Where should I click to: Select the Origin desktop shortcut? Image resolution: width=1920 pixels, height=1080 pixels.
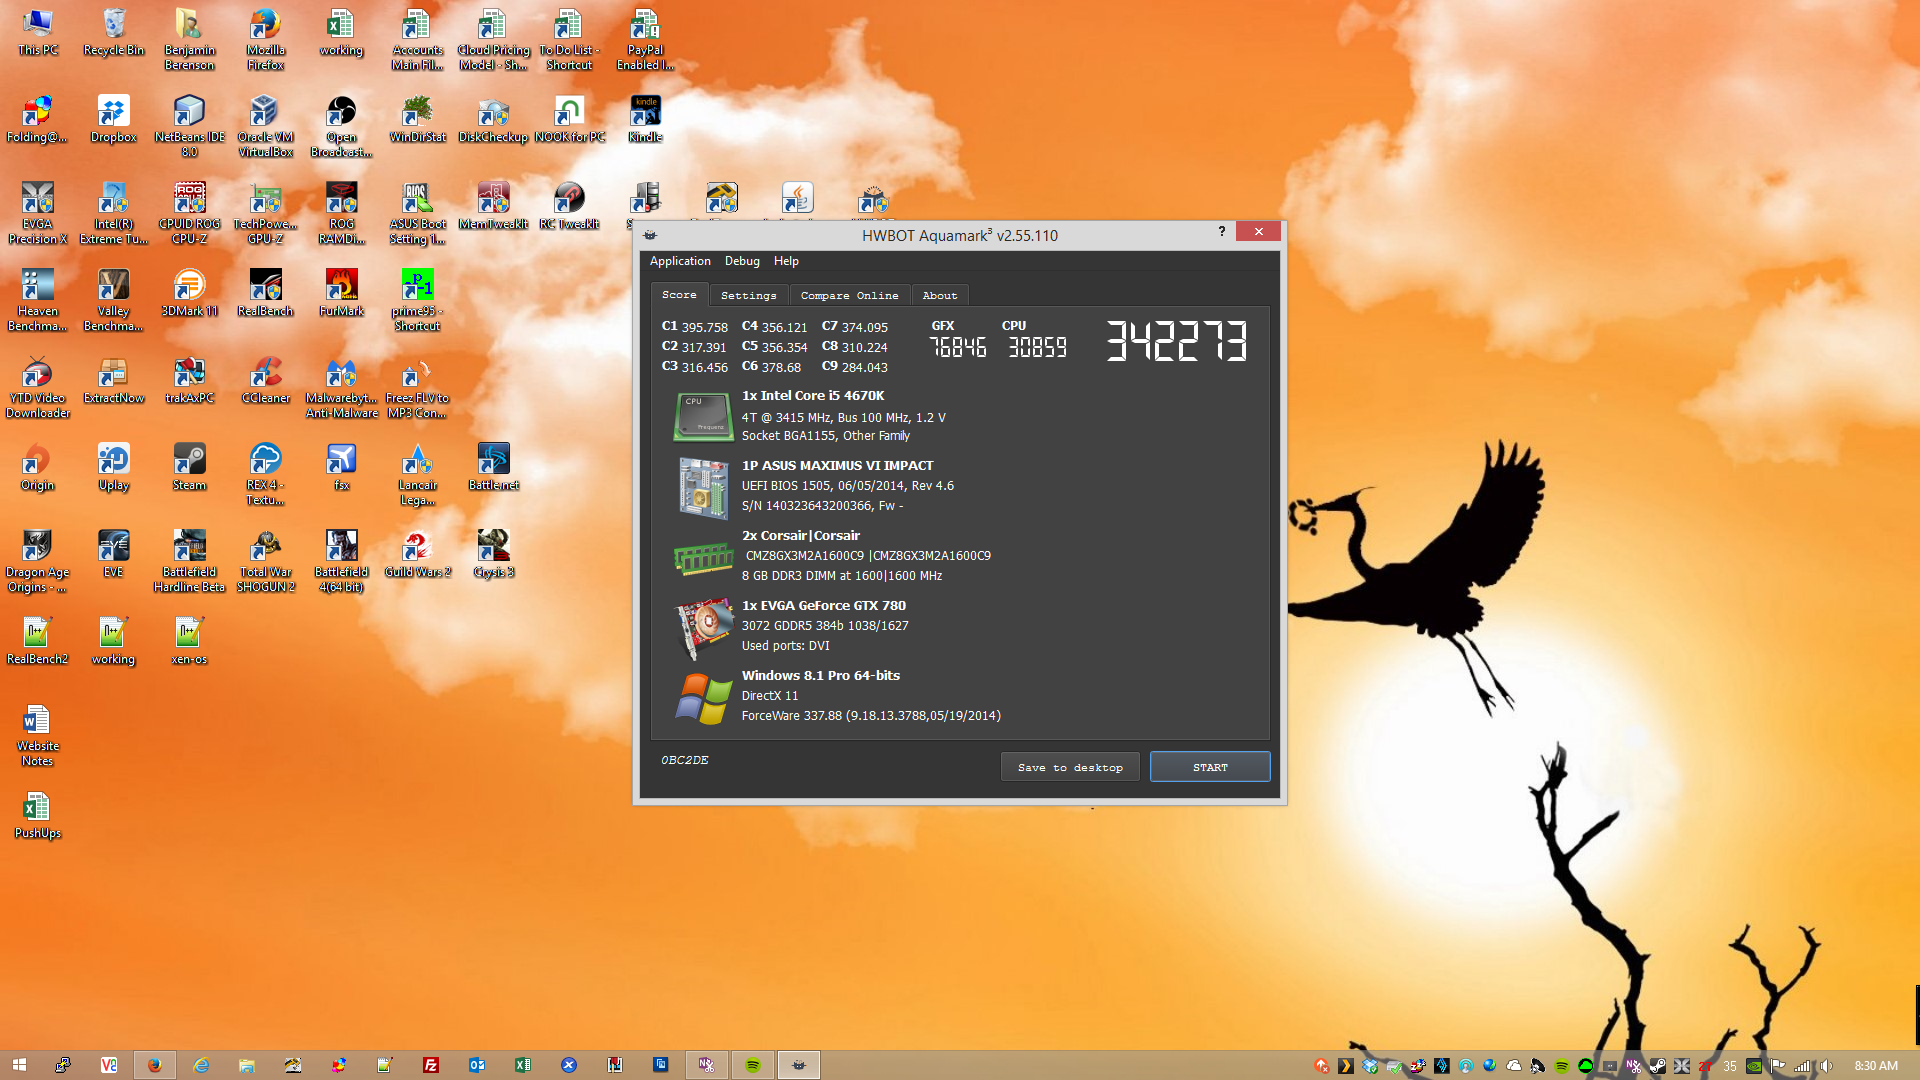tap(38, 467)
